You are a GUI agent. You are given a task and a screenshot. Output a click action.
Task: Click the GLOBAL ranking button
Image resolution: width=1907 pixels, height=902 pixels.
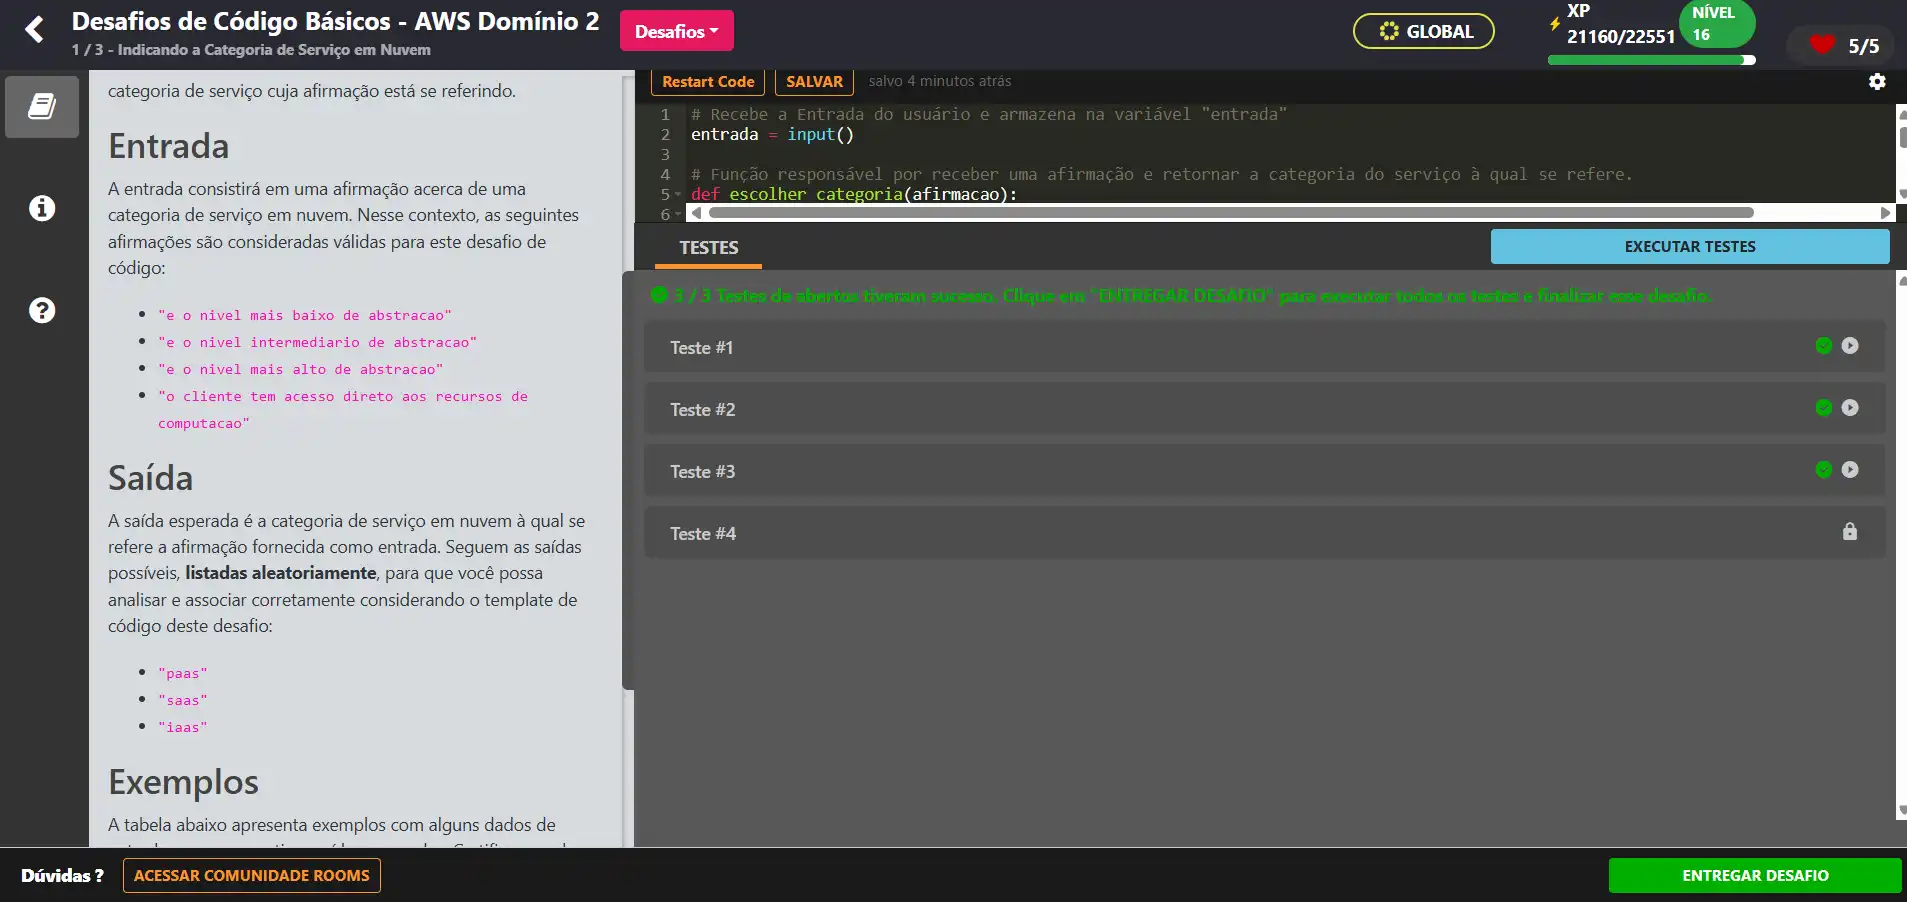[1423, 31]
